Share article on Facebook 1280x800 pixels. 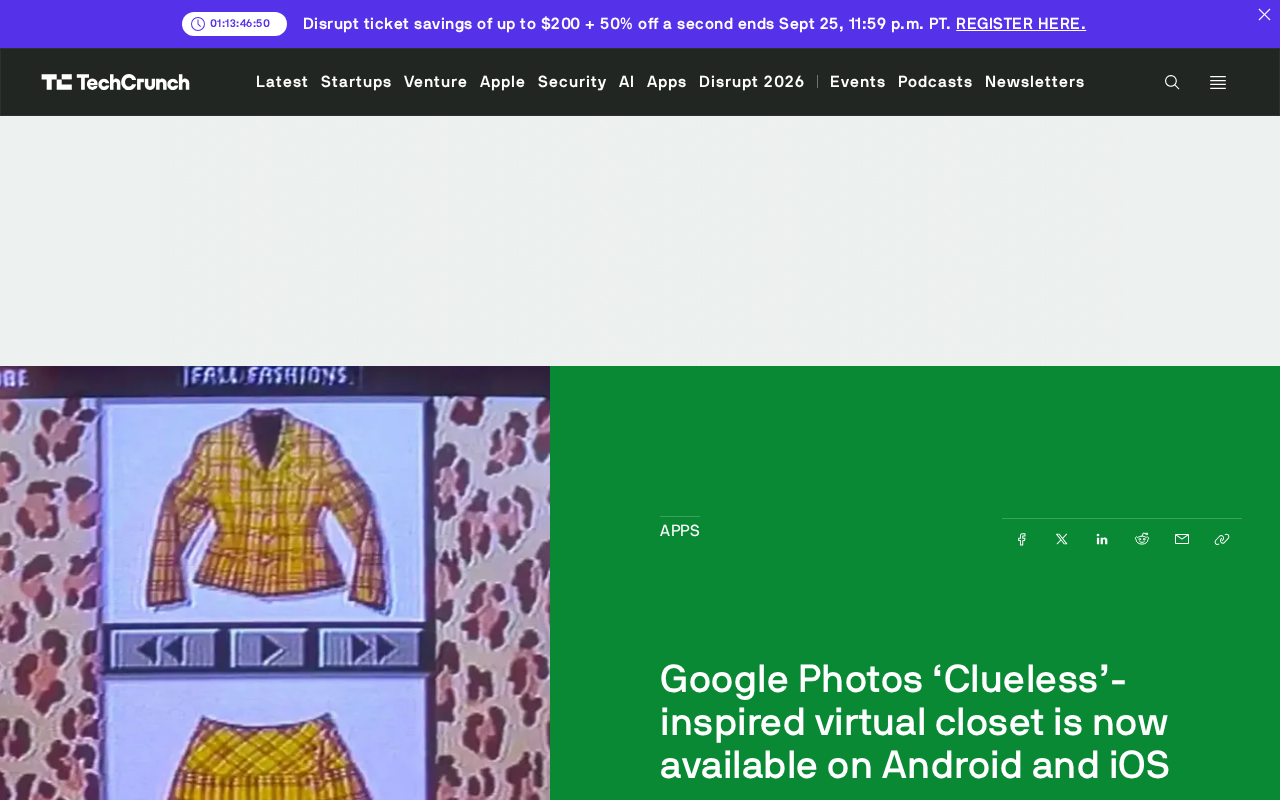pyautogui.click(x=1022, y=539)
